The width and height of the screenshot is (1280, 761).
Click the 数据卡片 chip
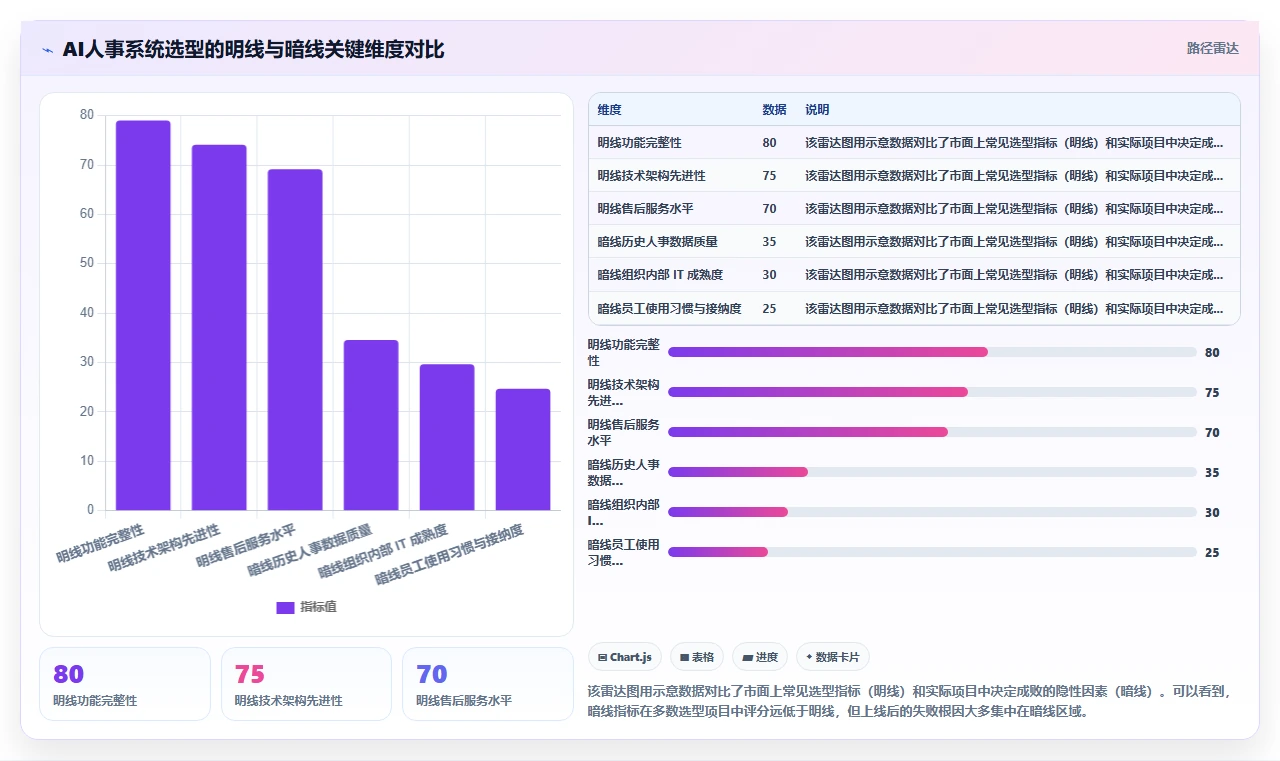(833, 657)
